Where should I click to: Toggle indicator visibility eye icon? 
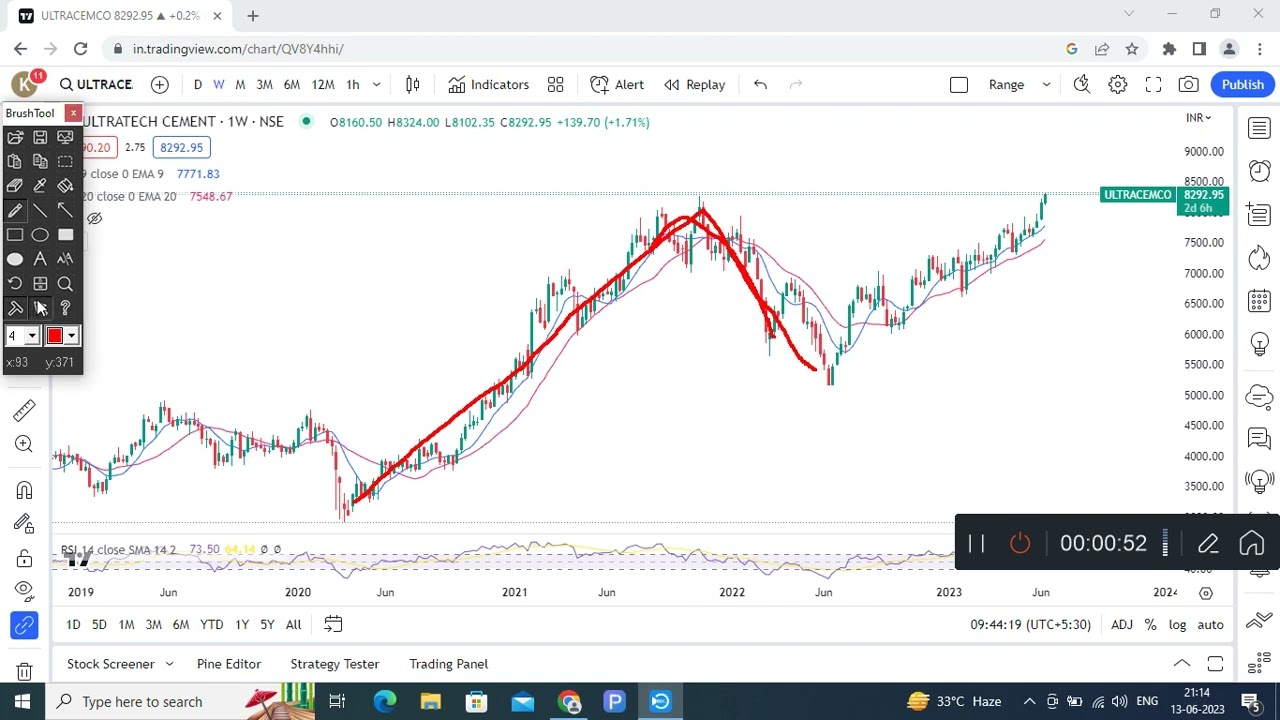[x=94, y=218]
